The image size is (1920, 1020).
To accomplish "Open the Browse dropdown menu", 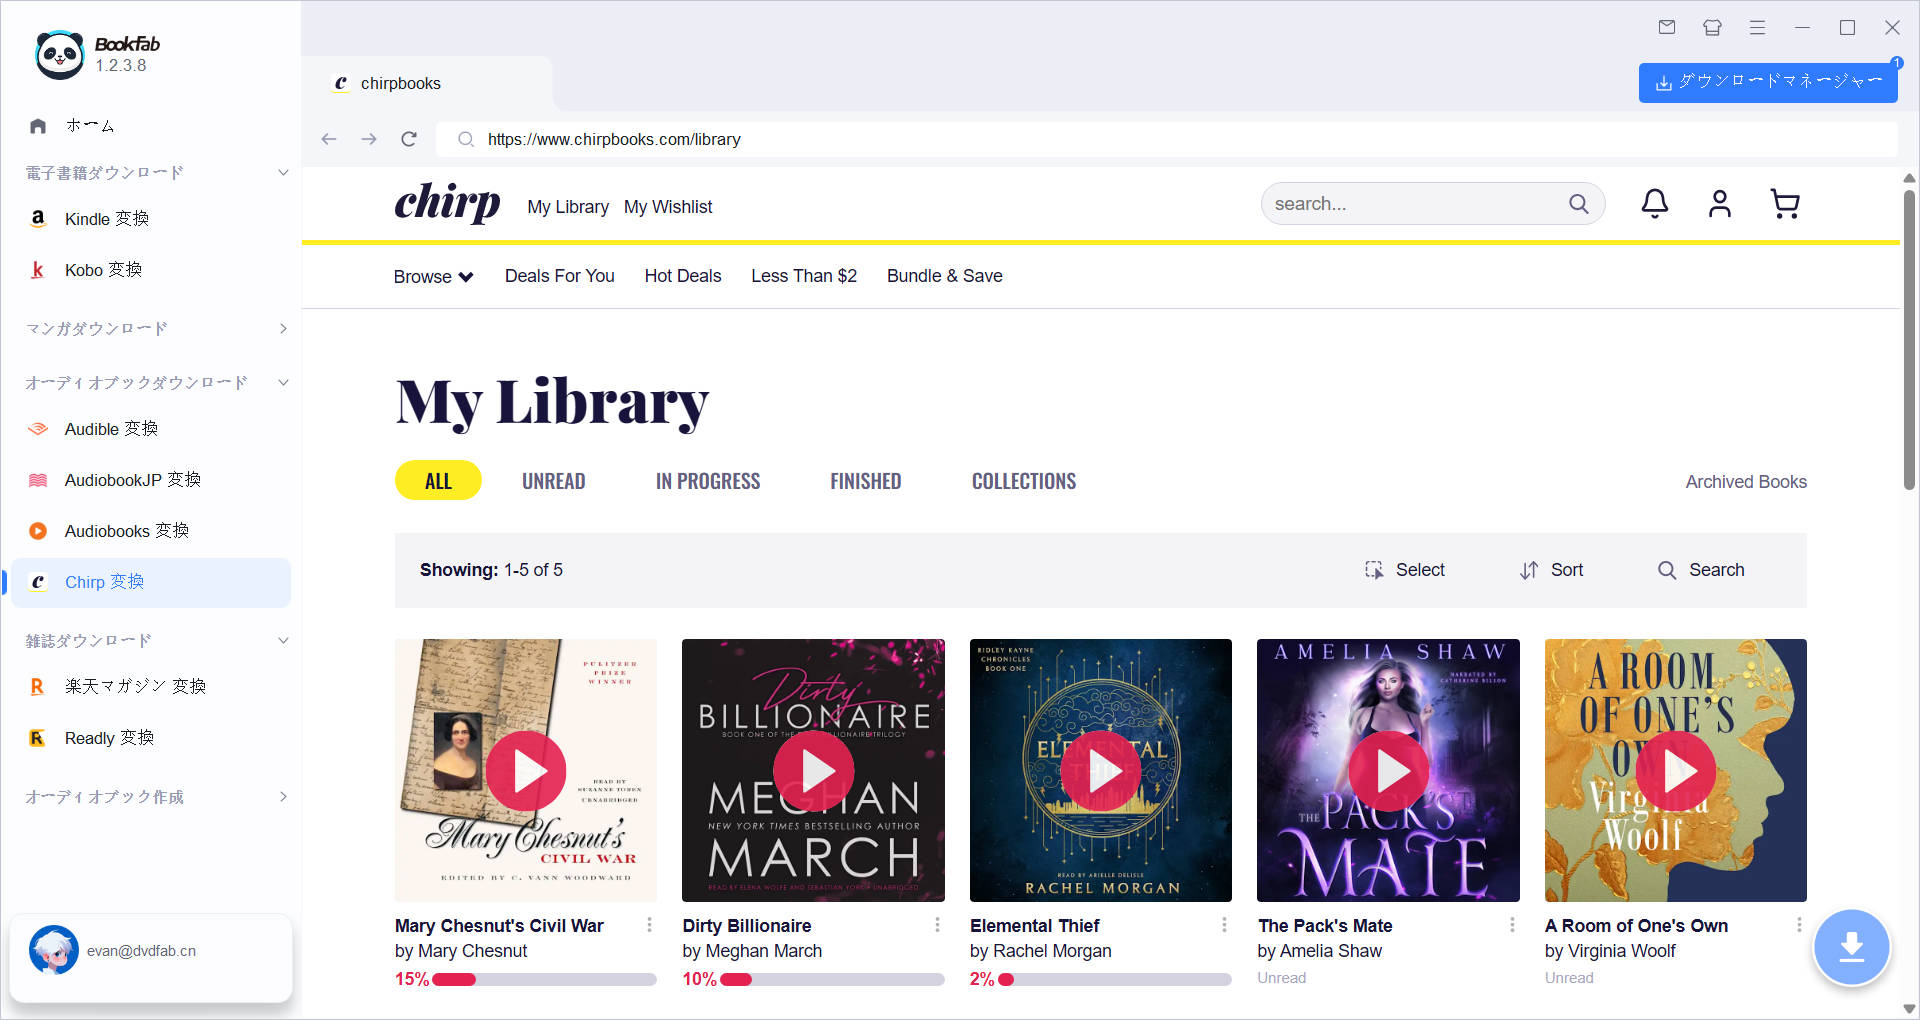I will pos(433,277).
